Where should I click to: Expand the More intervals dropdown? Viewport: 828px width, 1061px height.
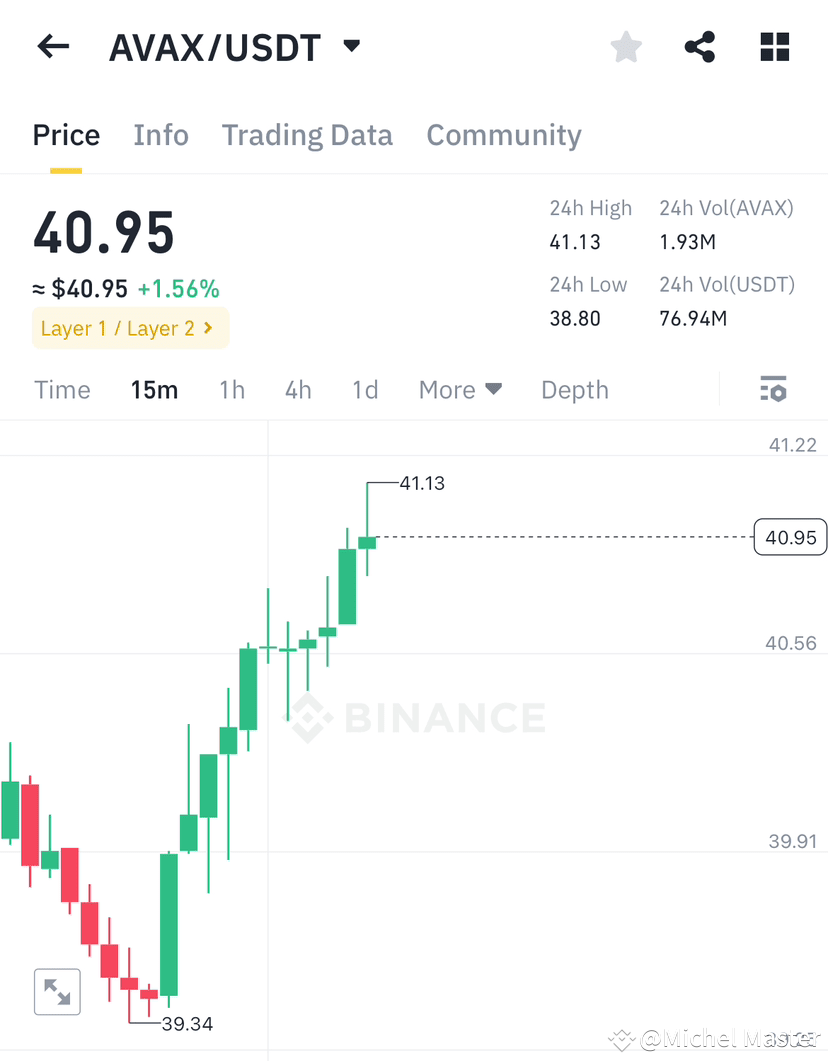460,390
